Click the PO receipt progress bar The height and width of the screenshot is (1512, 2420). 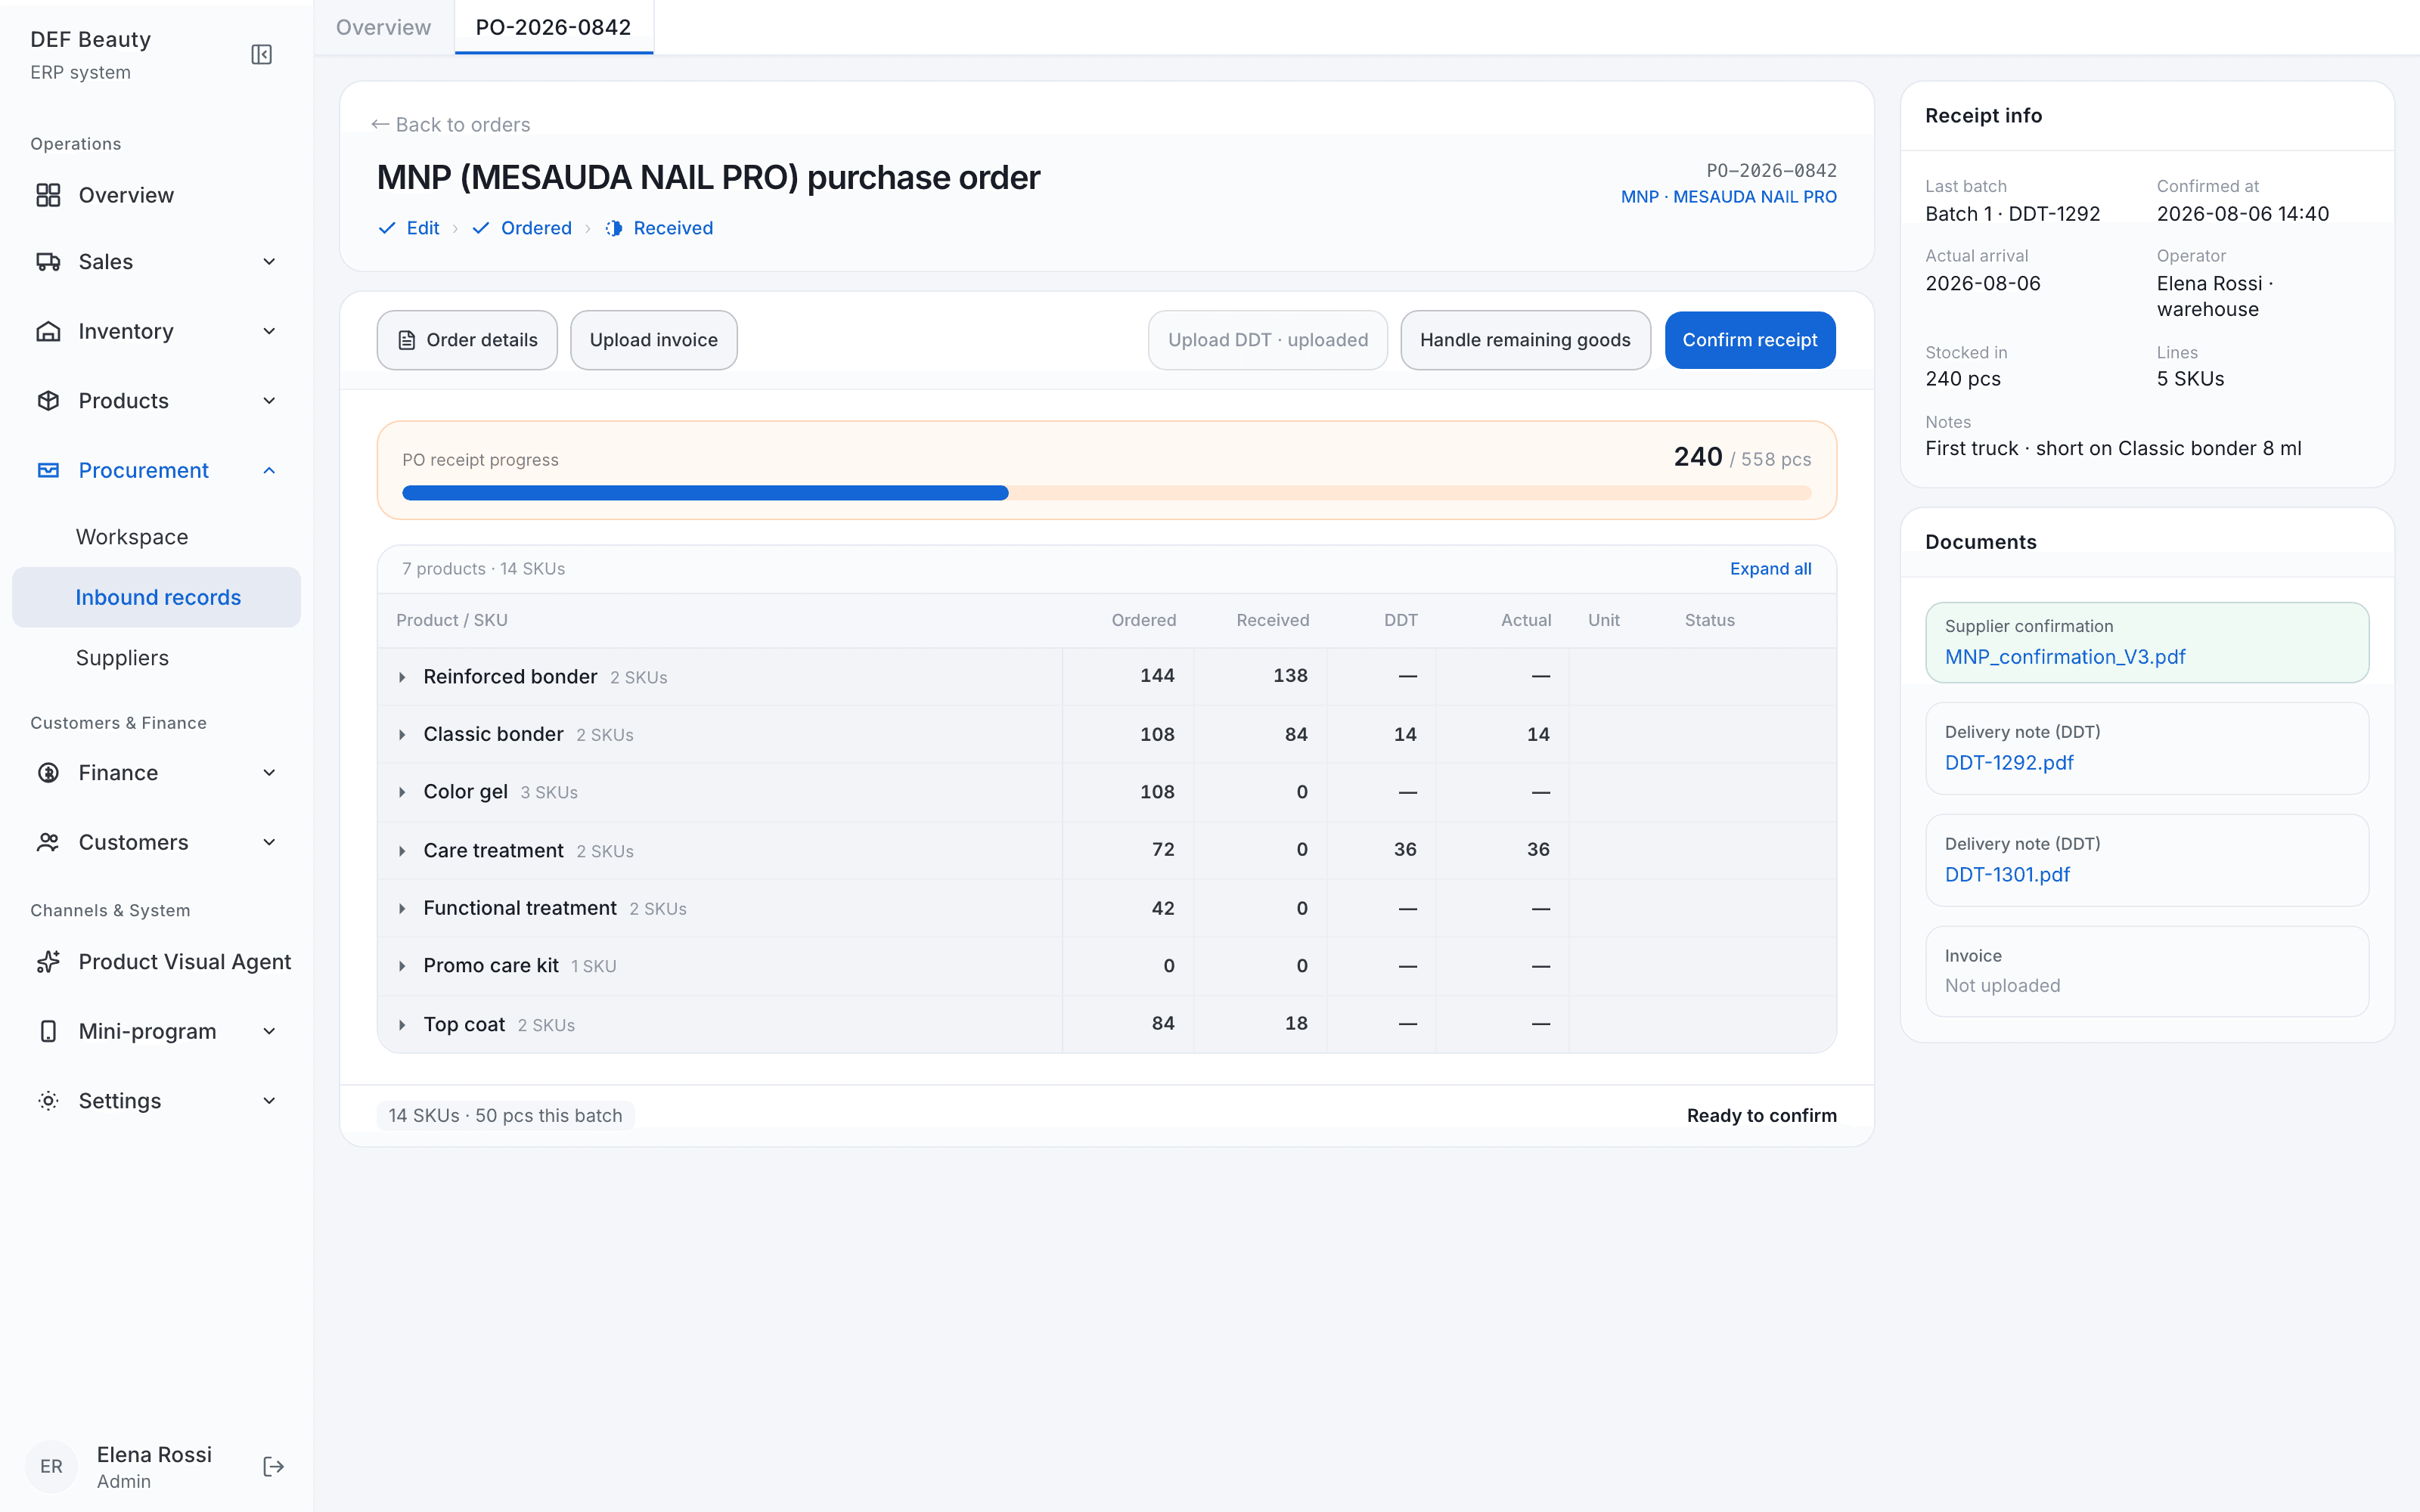[1106, 493]
